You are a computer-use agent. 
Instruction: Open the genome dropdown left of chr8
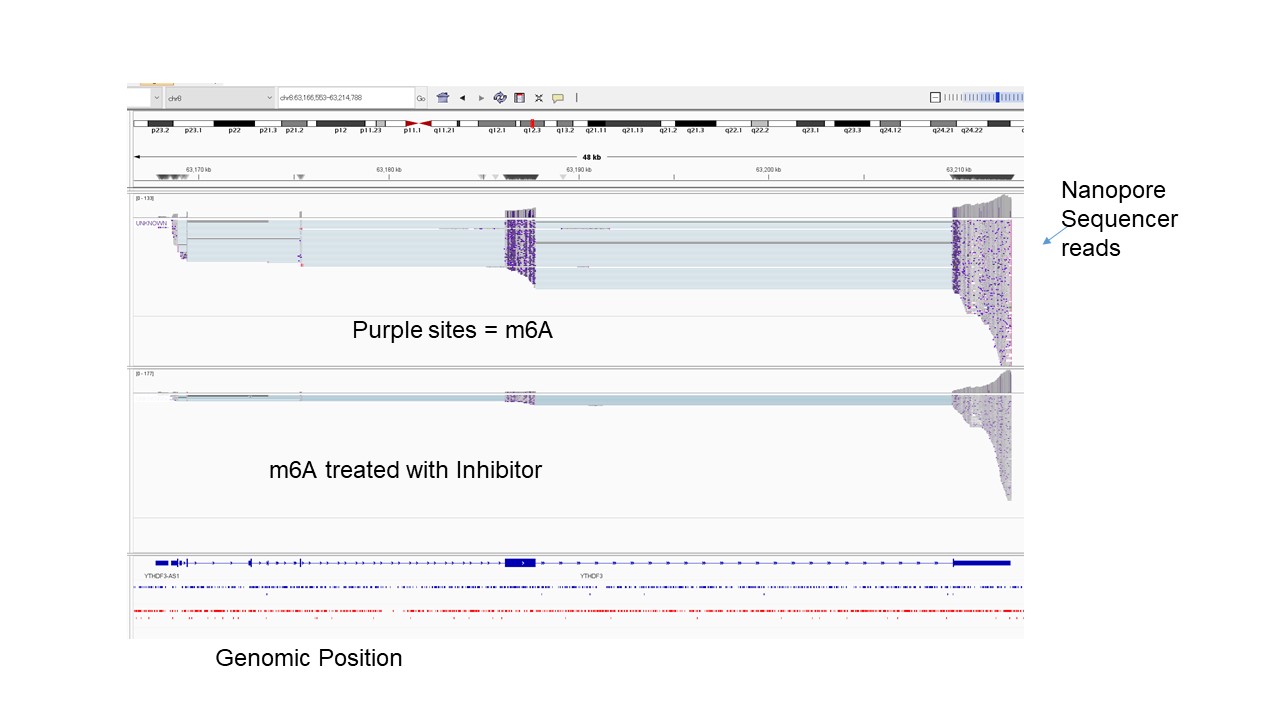point(156,98)
